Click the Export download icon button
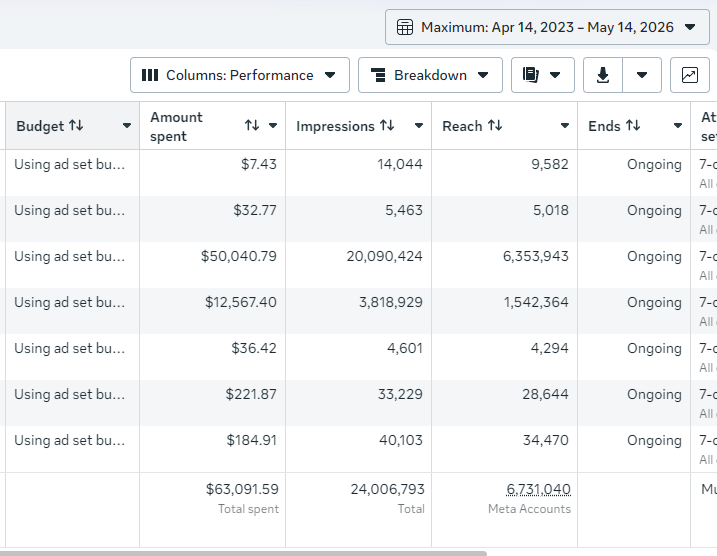Screen dimensions: 717x556 [603, 75]
